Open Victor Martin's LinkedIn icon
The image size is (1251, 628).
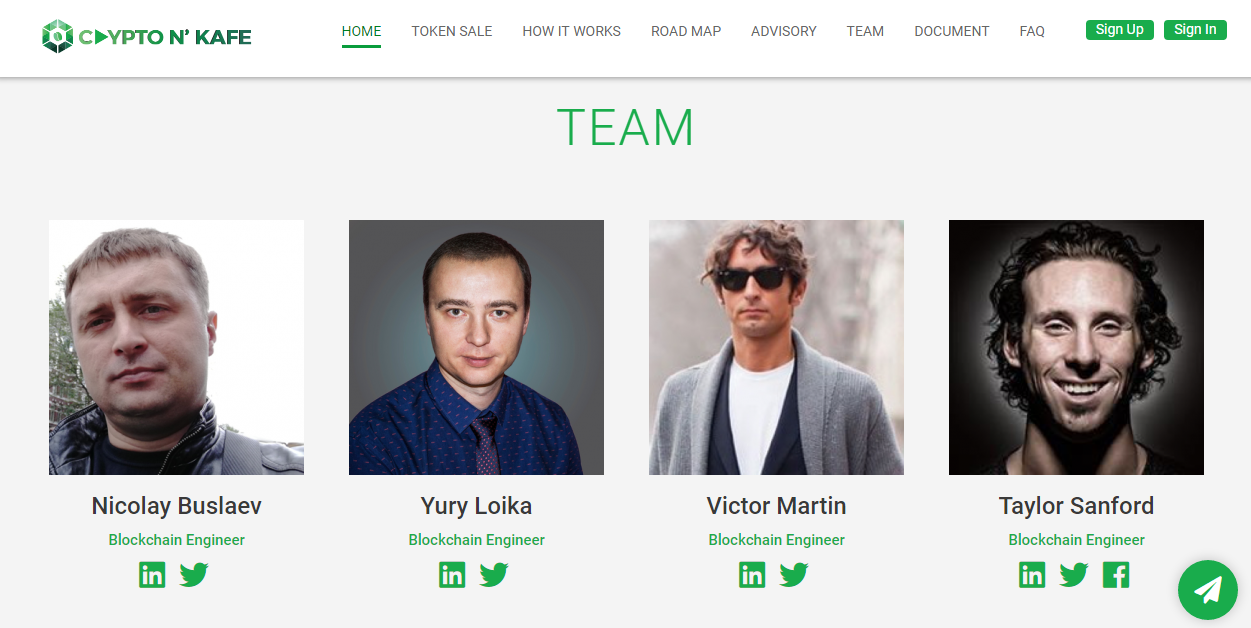[x=752, y=575]
